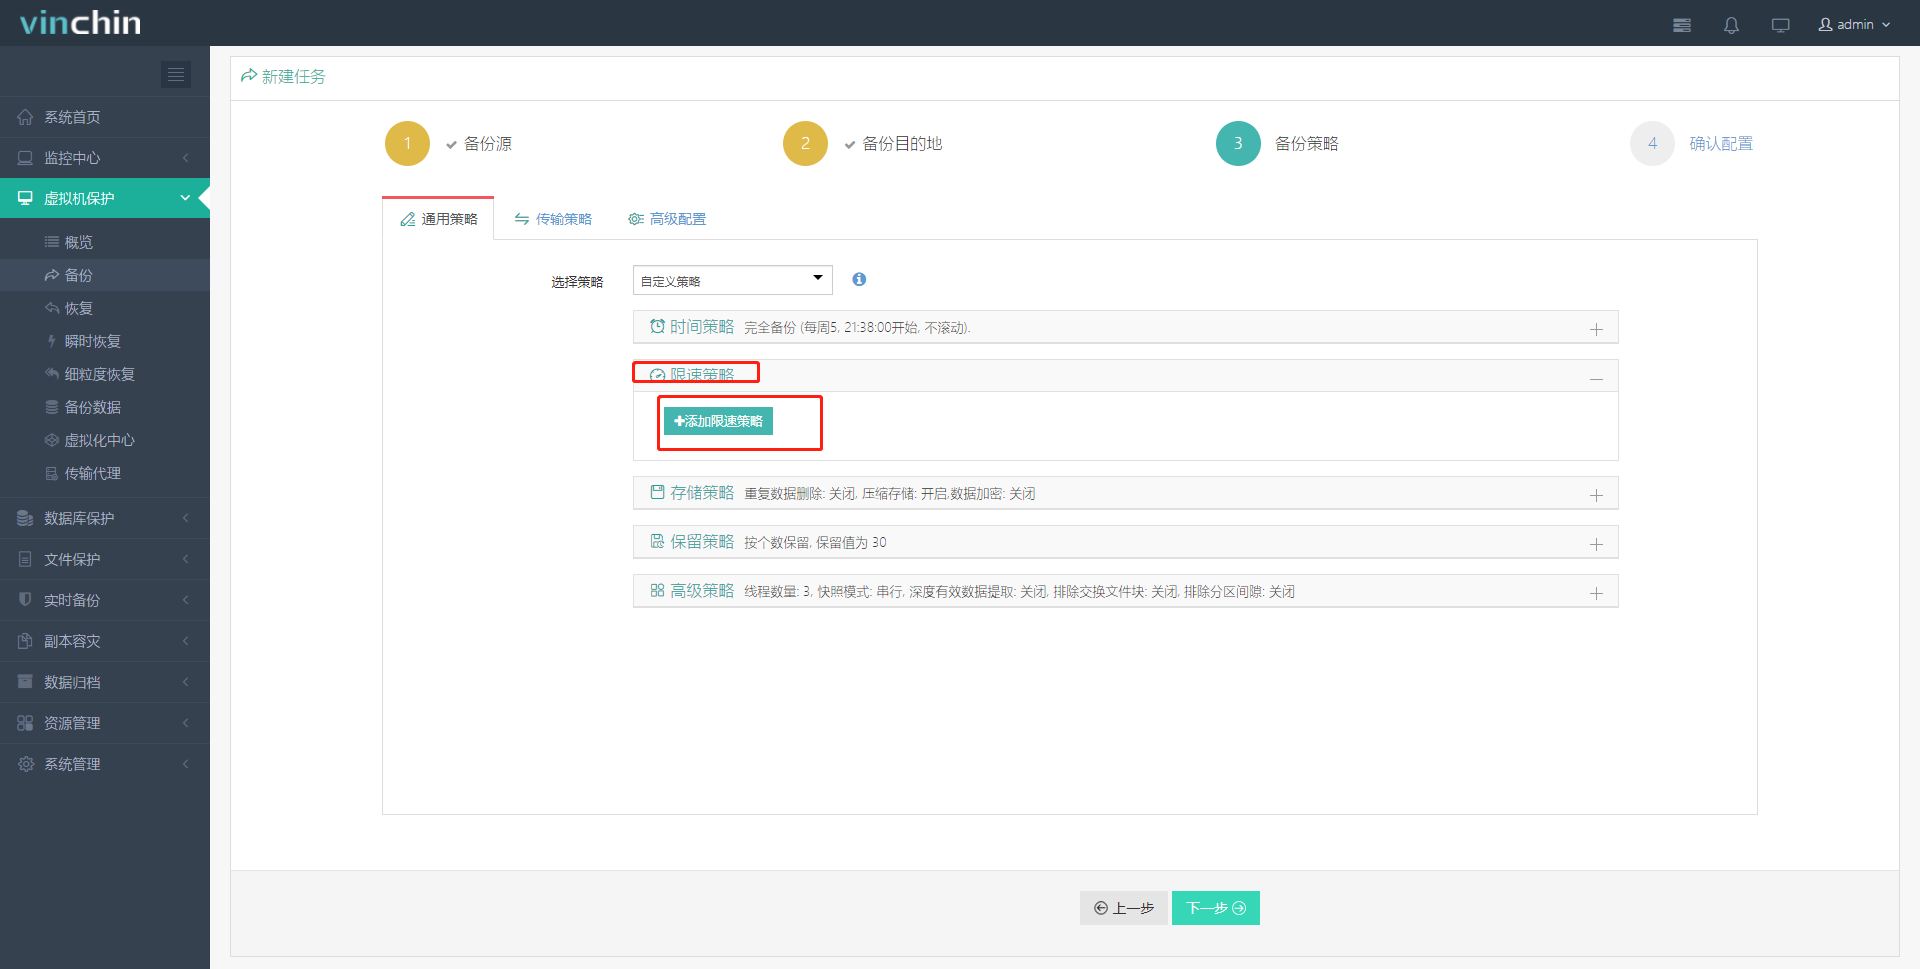Click 时间策略 section title

702,327
